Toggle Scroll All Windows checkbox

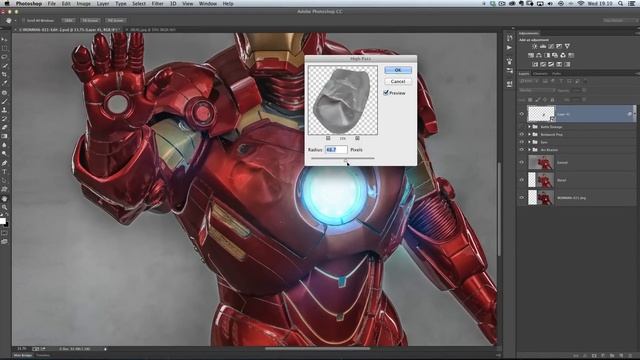tap(23, 20)
